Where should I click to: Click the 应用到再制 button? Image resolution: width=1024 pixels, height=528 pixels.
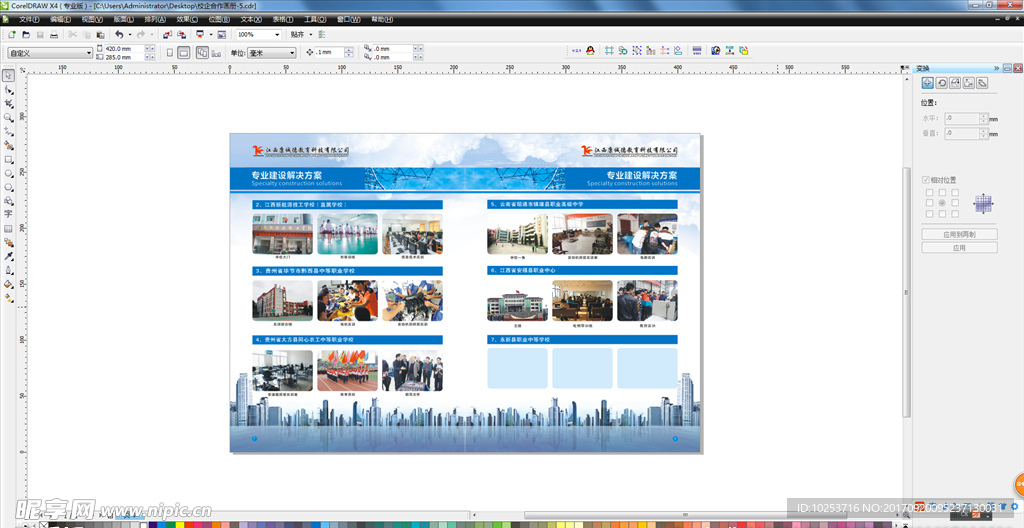959,234
